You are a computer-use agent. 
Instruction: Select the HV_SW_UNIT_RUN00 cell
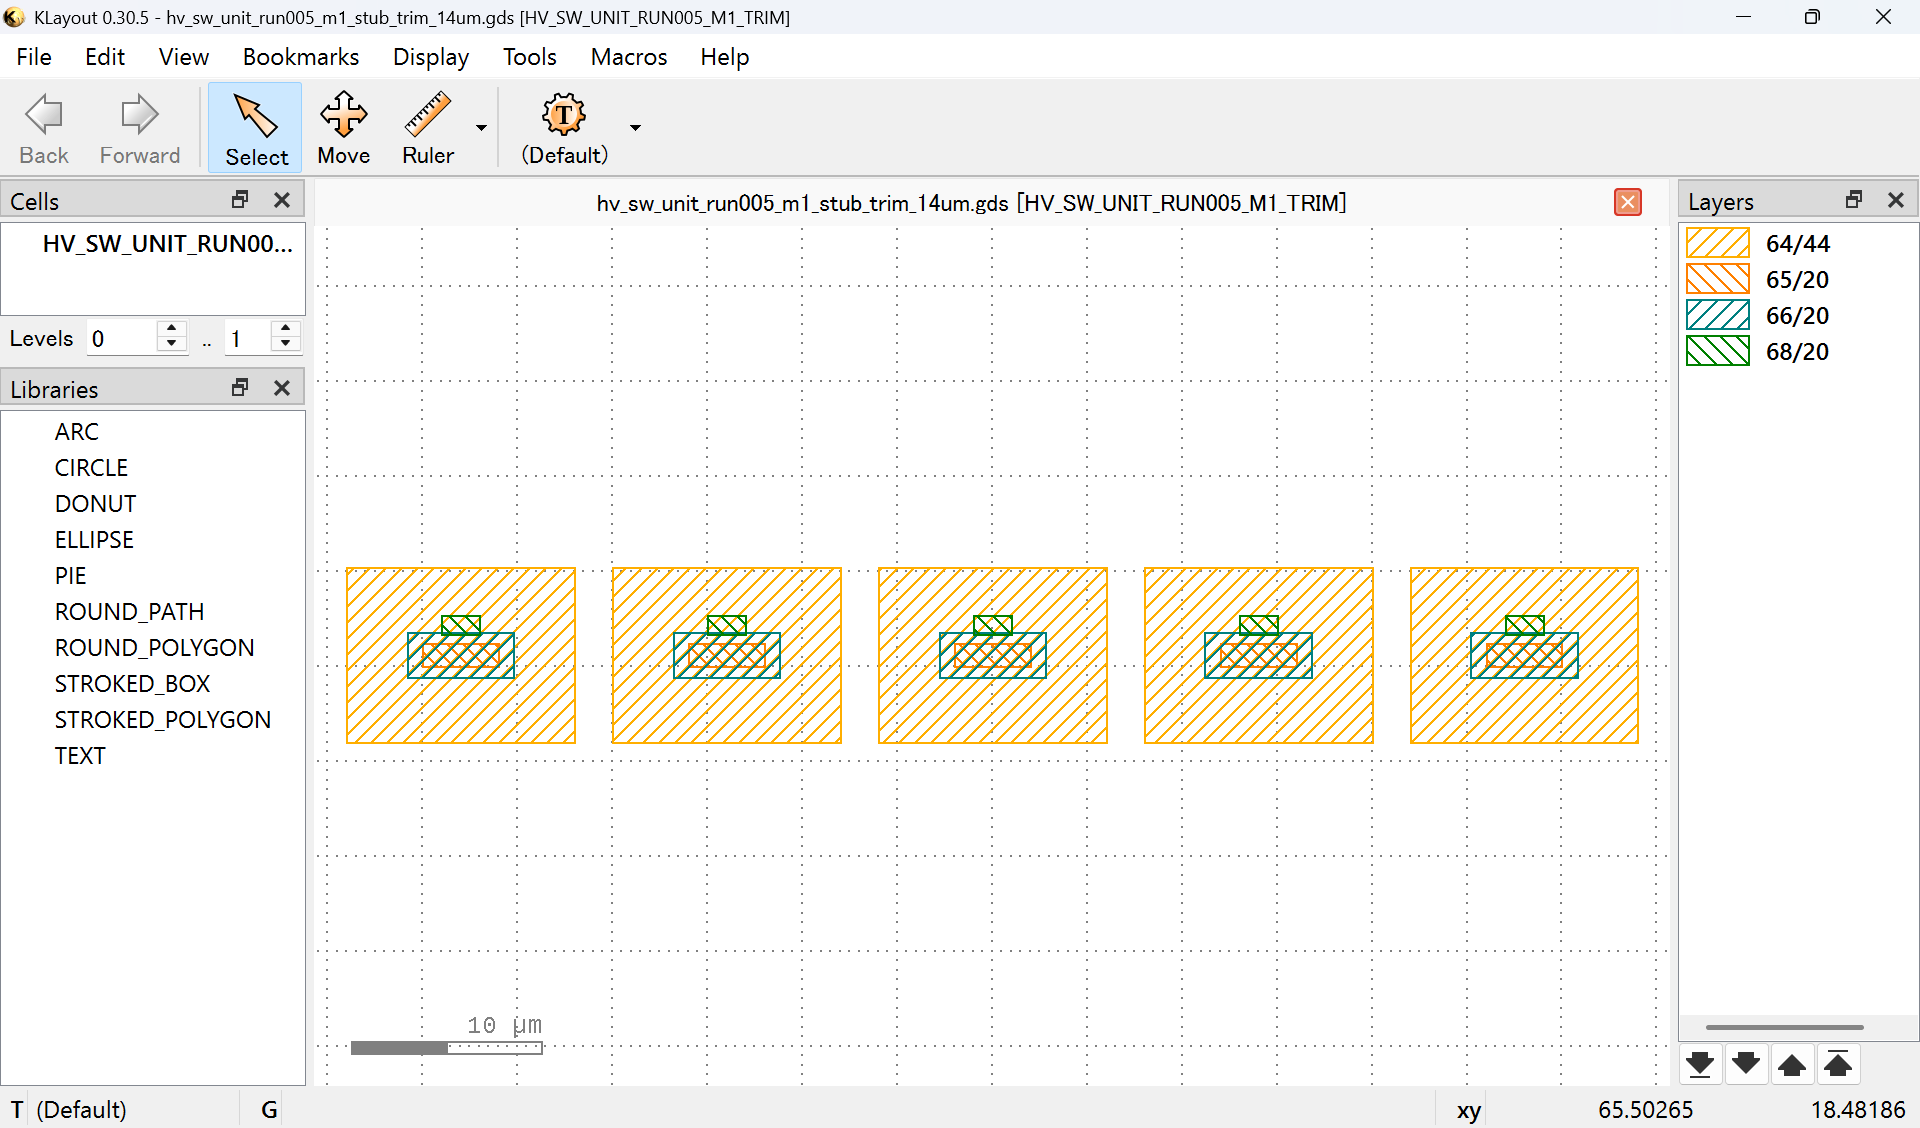coord(167,244)
